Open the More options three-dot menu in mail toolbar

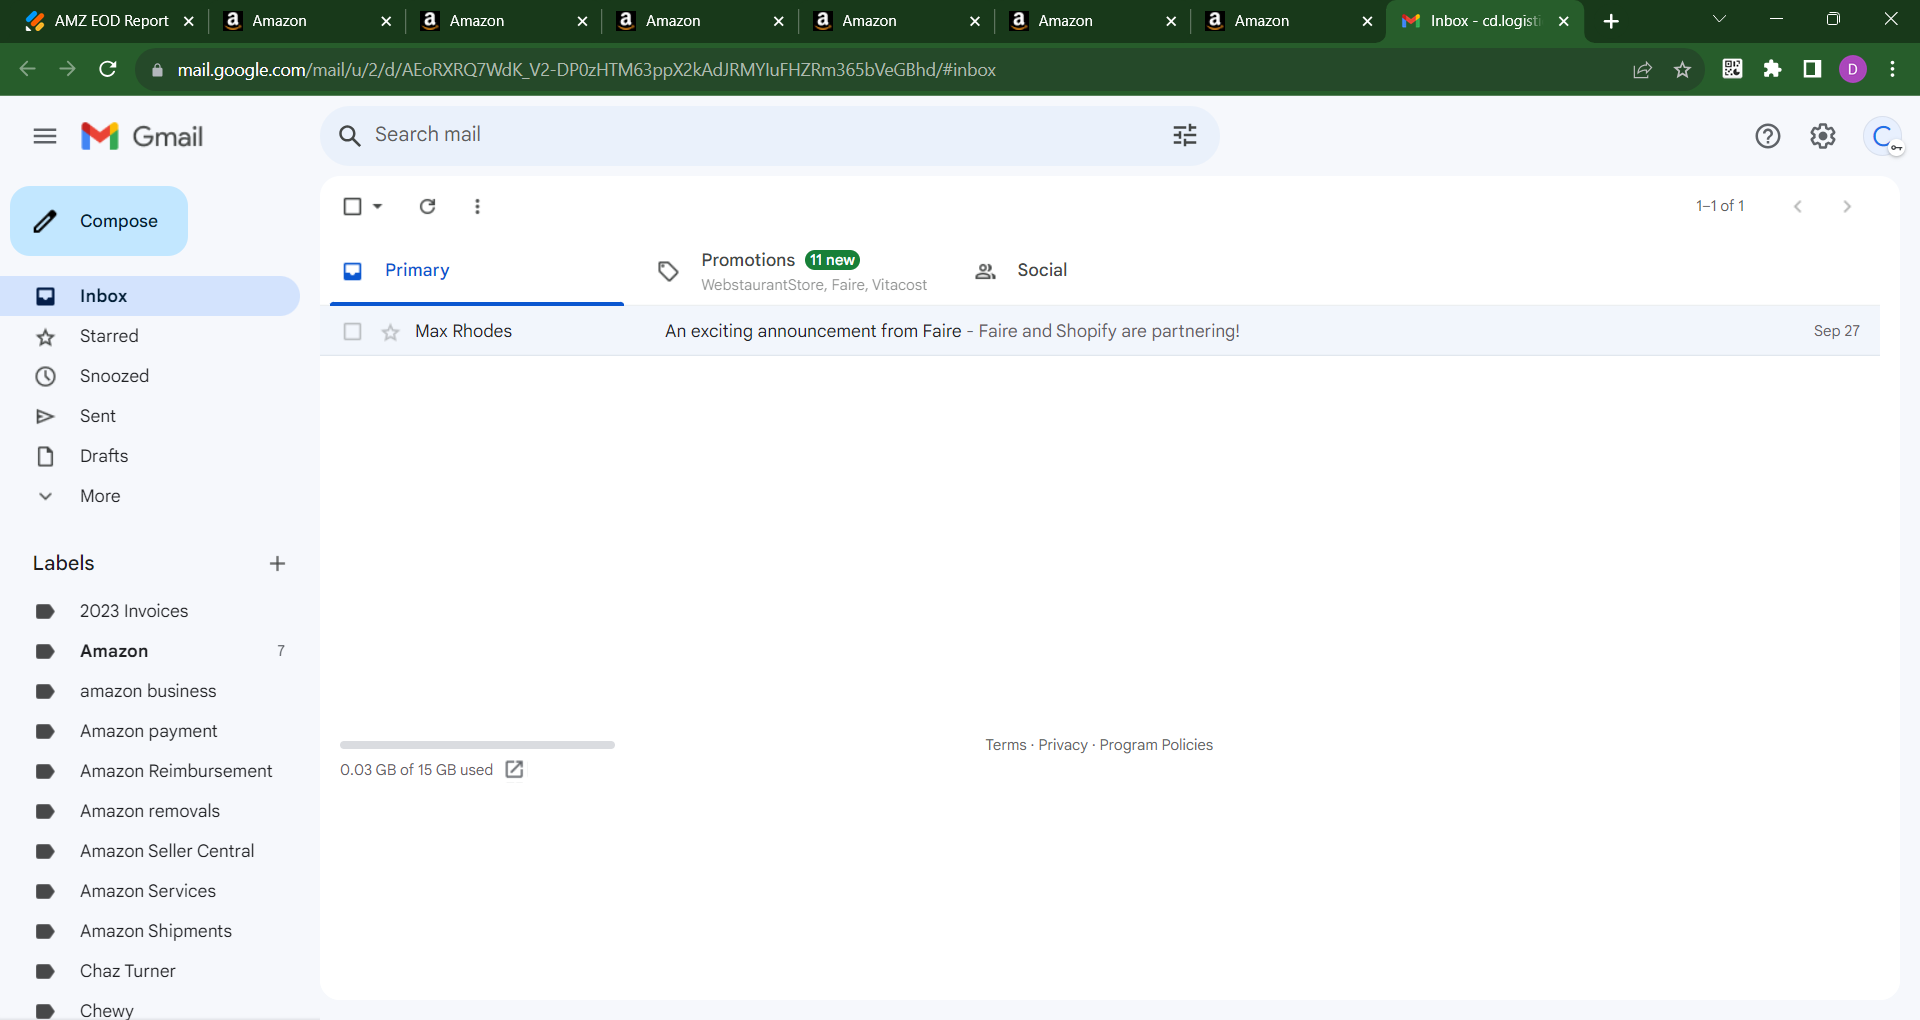point(477,206)
